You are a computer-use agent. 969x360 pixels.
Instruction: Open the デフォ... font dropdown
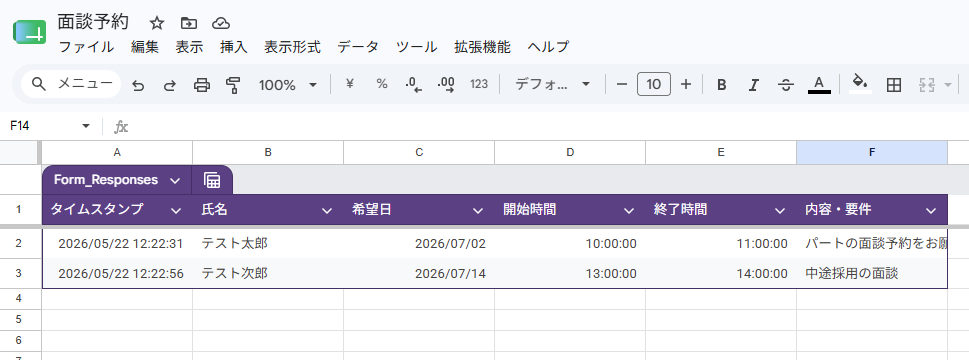click(x=552, y=85)
